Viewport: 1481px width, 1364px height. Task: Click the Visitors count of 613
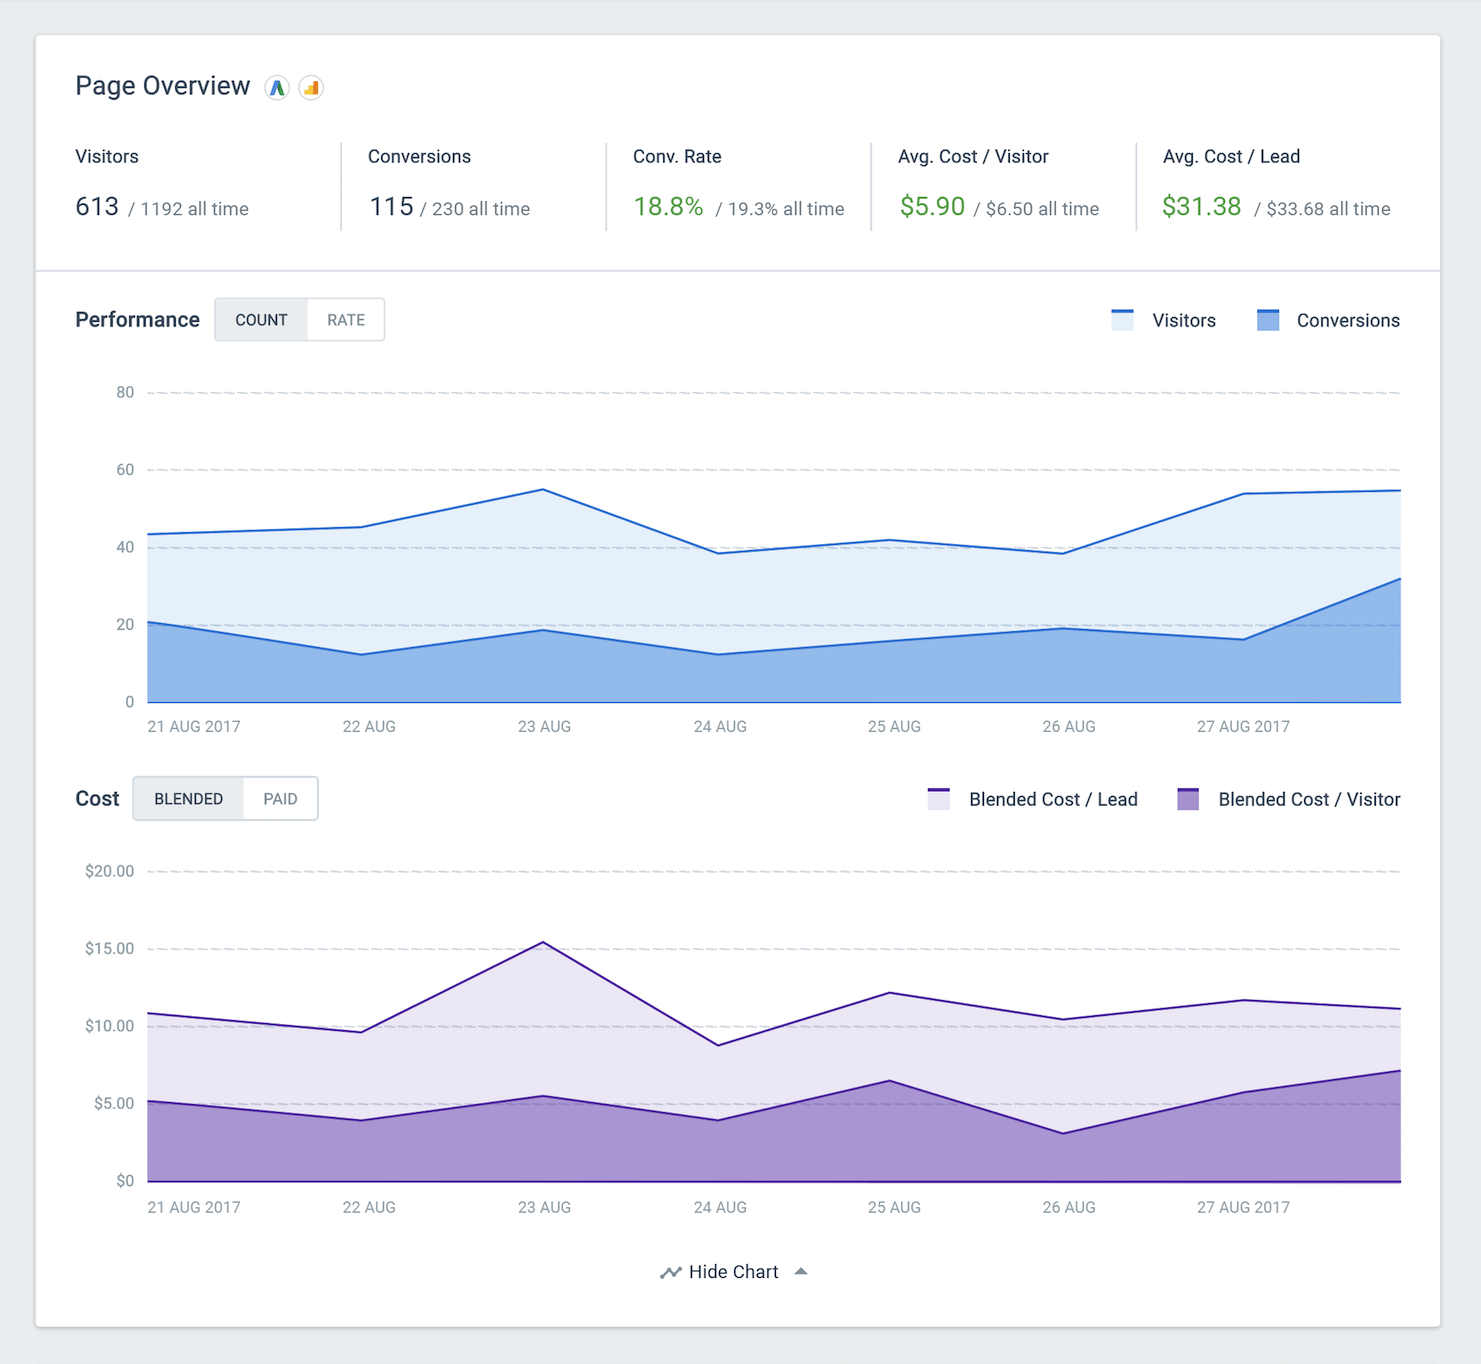(x=96, y=206)
